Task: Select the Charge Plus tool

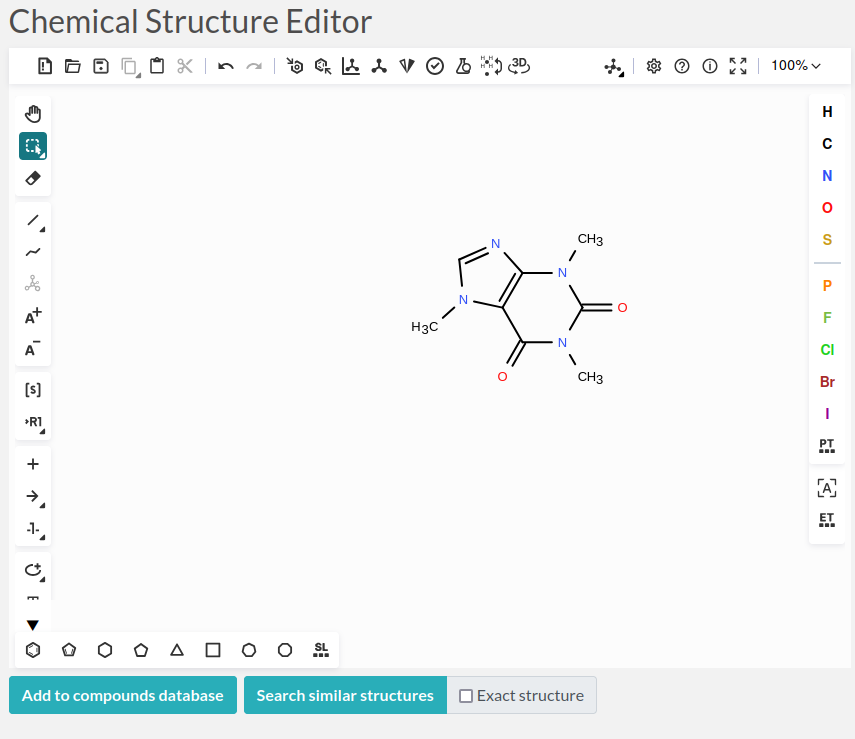Action: coord(33,317)
